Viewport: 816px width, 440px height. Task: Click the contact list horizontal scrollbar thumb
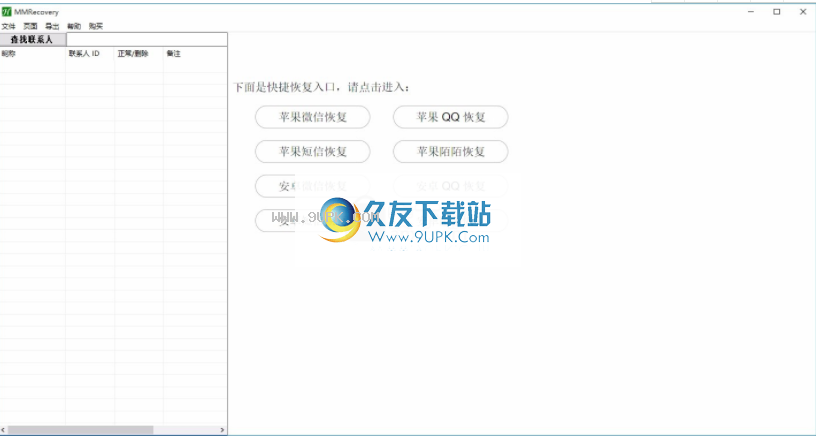coord(80,430)
